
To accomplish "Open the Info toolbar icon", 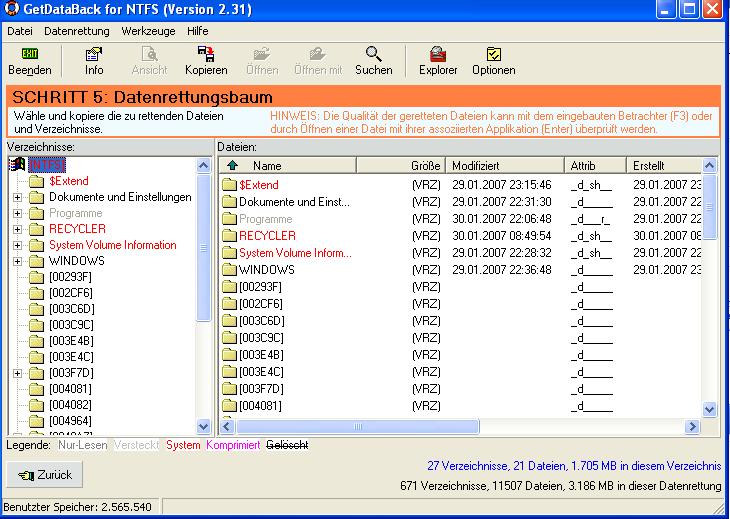I will click(x=94, y=54).
